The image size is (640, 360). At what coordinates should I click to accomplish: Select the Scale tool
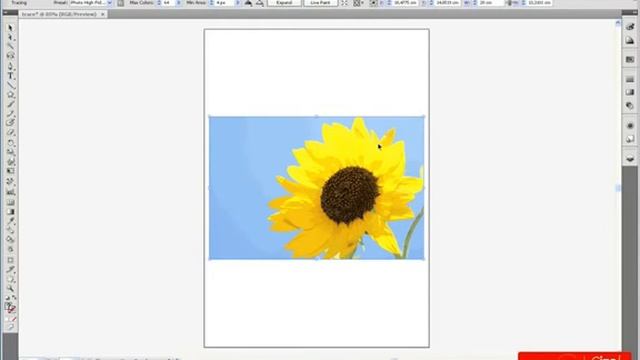pyautogui.click(x=10, y=152)
